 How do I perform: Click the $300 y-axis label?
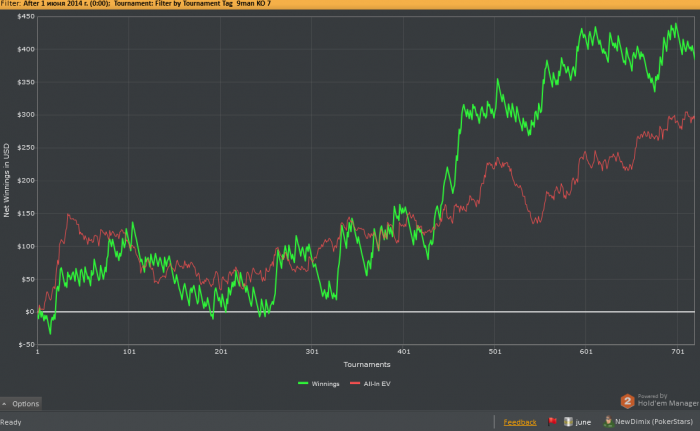coord(26,115)
